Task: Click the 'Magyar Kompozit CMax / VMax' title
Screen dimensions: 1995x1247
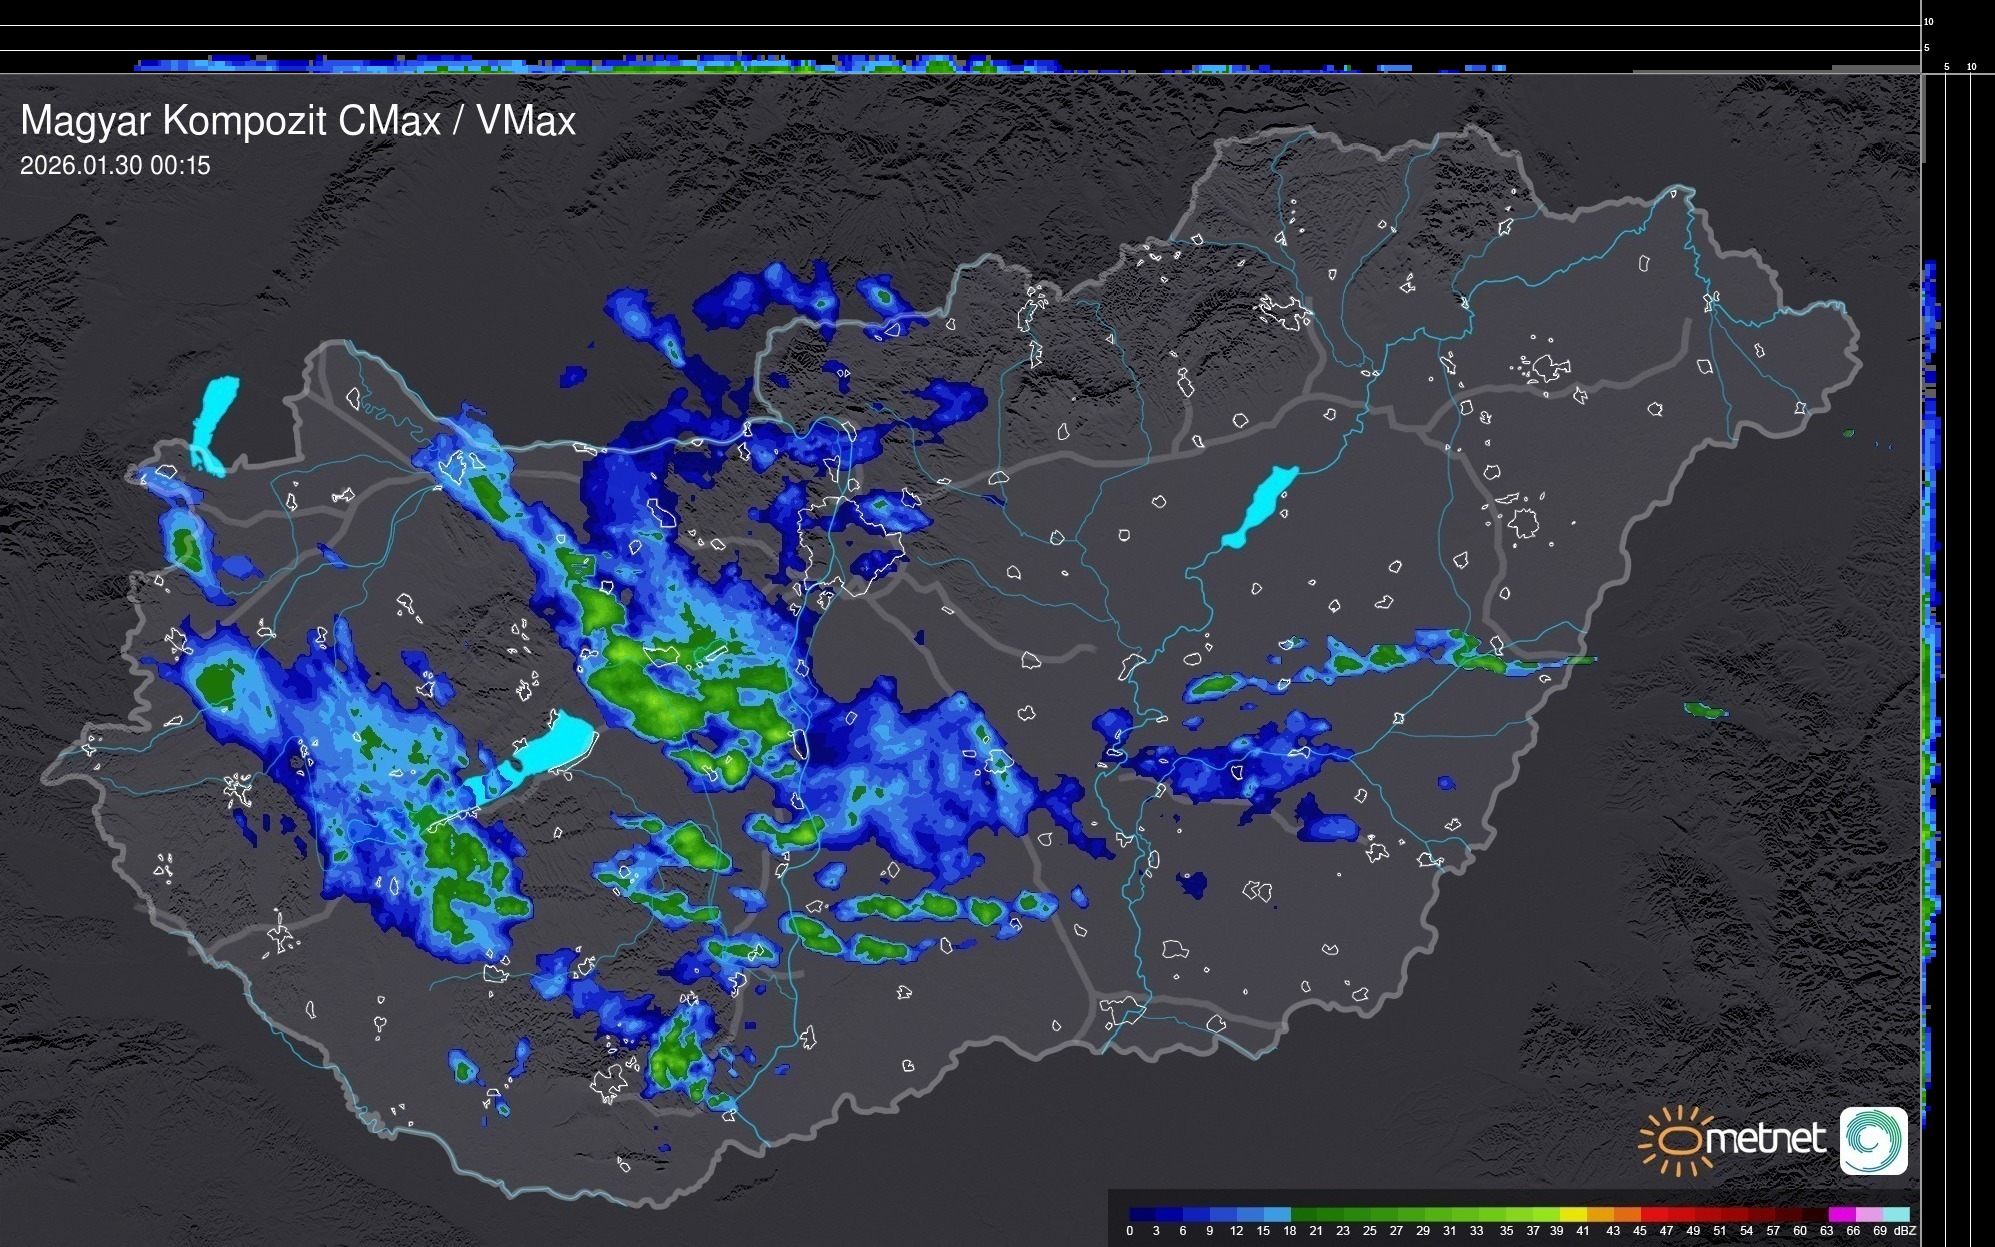Action: [298, 121]
